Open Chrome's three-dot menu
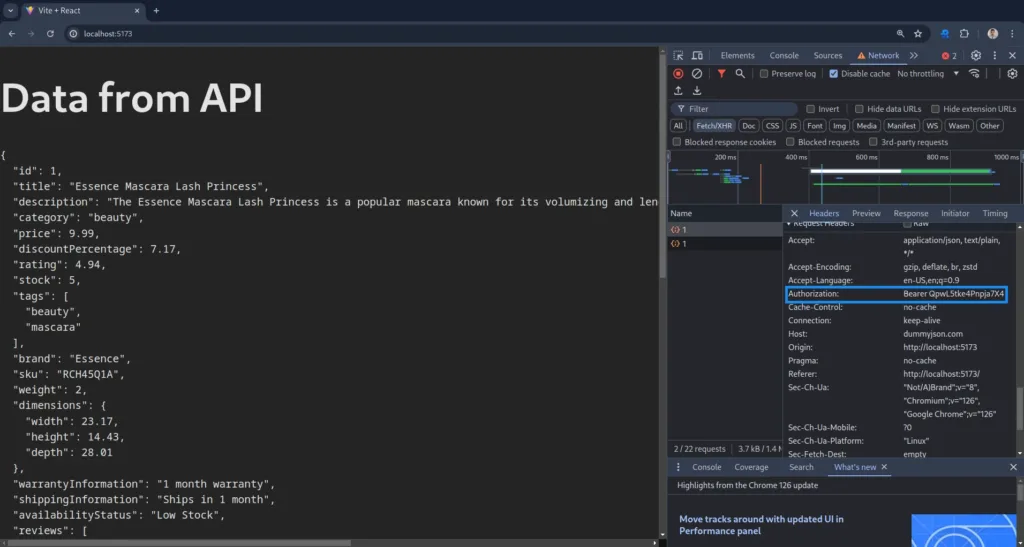Viewport: 1024px width, 547px height. click(1012, 33)
